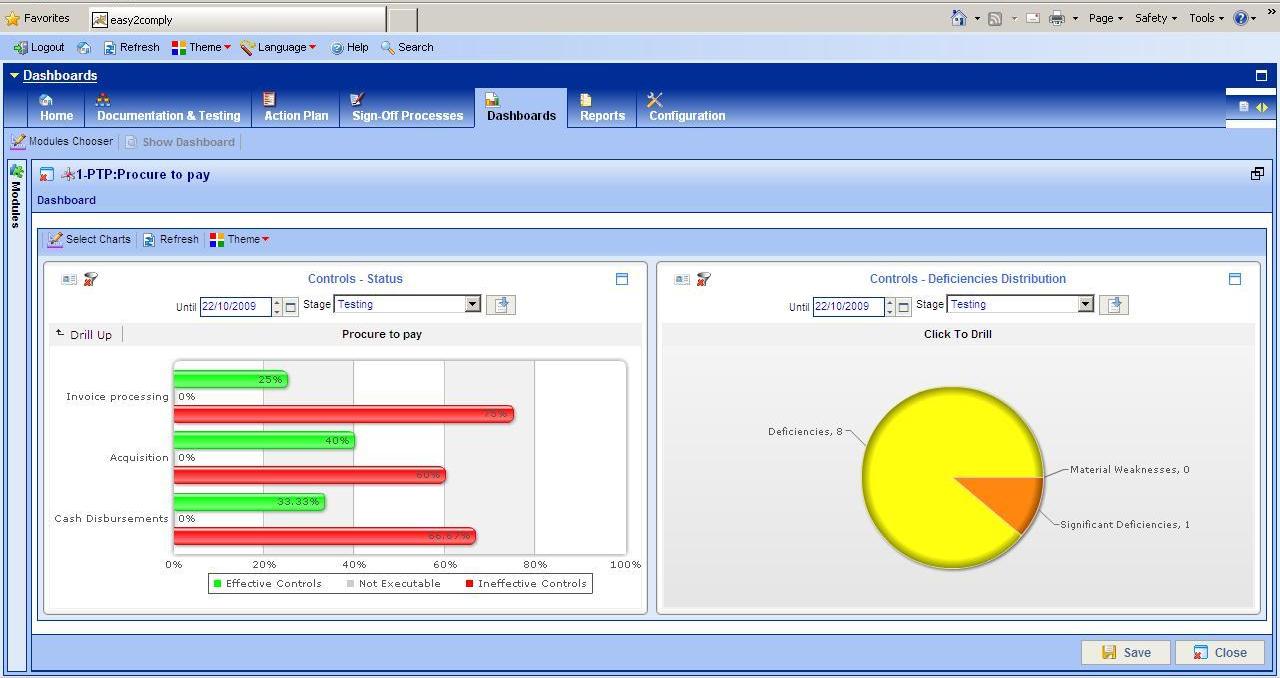Image resolution: width=1280 pixels, height=678 pixels.
Task: Select the Dashboards tab
Action: [x=521, y=108]
